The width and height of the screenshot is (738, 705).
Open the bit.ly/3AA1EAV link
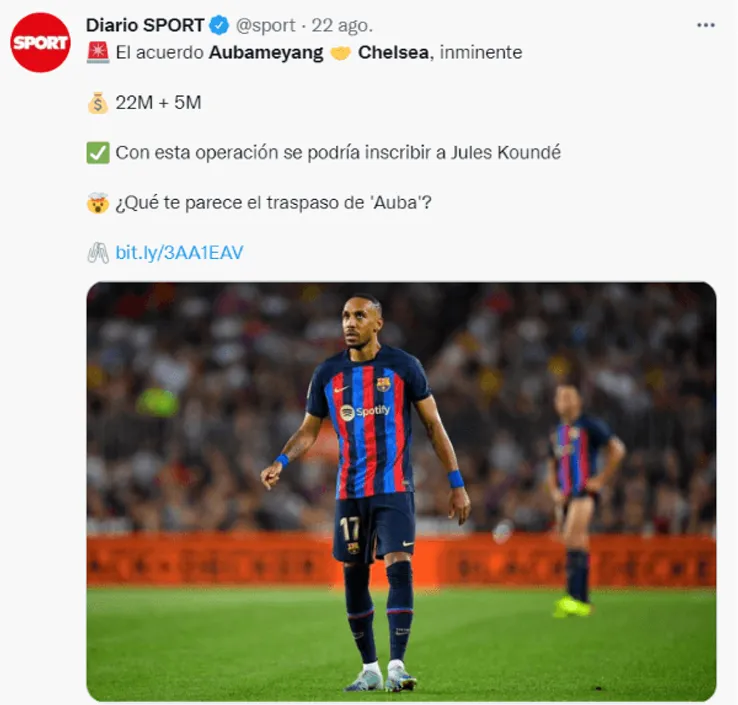click(179, 253)
